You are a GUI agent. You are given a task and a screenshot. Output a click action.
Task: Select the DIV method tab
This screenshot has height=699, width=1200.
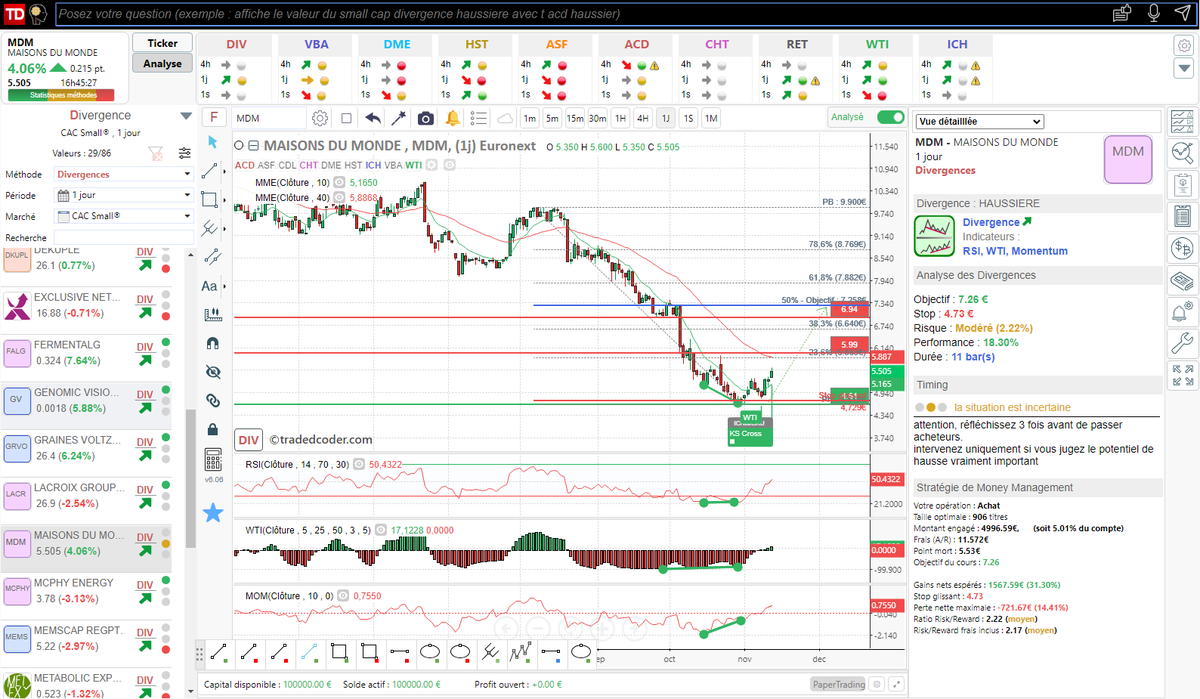[x=236, y=44]
